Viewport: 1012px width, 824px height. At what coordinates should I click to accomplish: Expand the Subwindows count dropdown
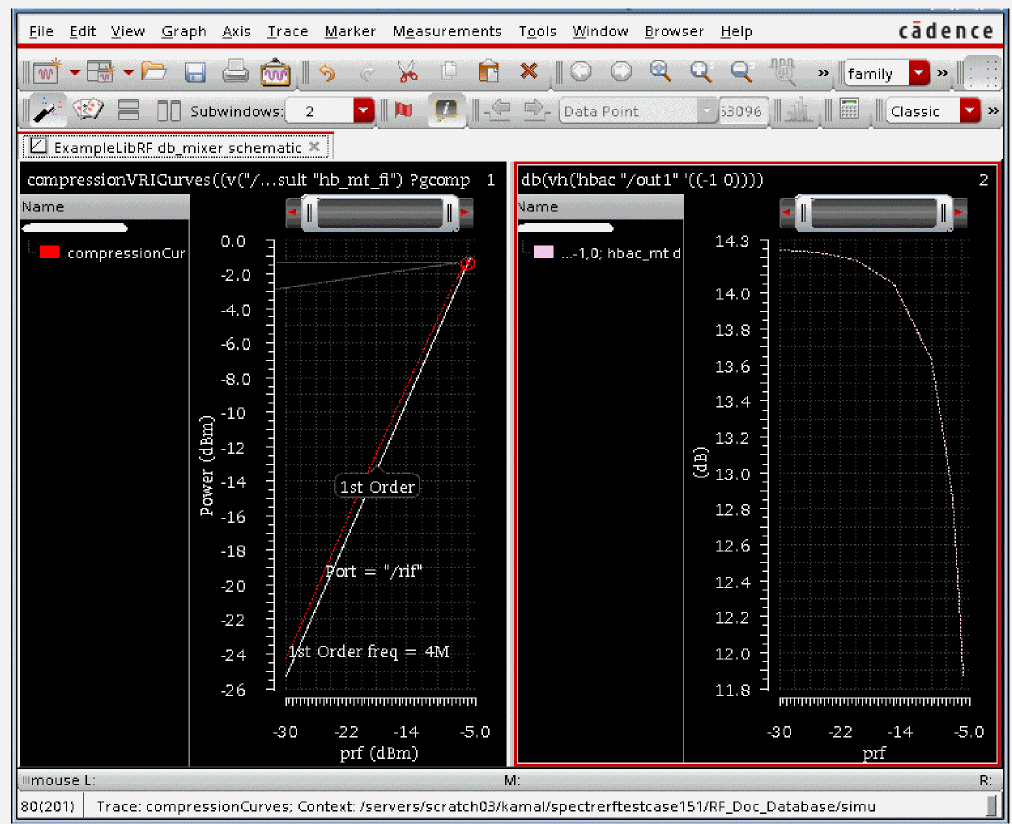pos(363,111)
